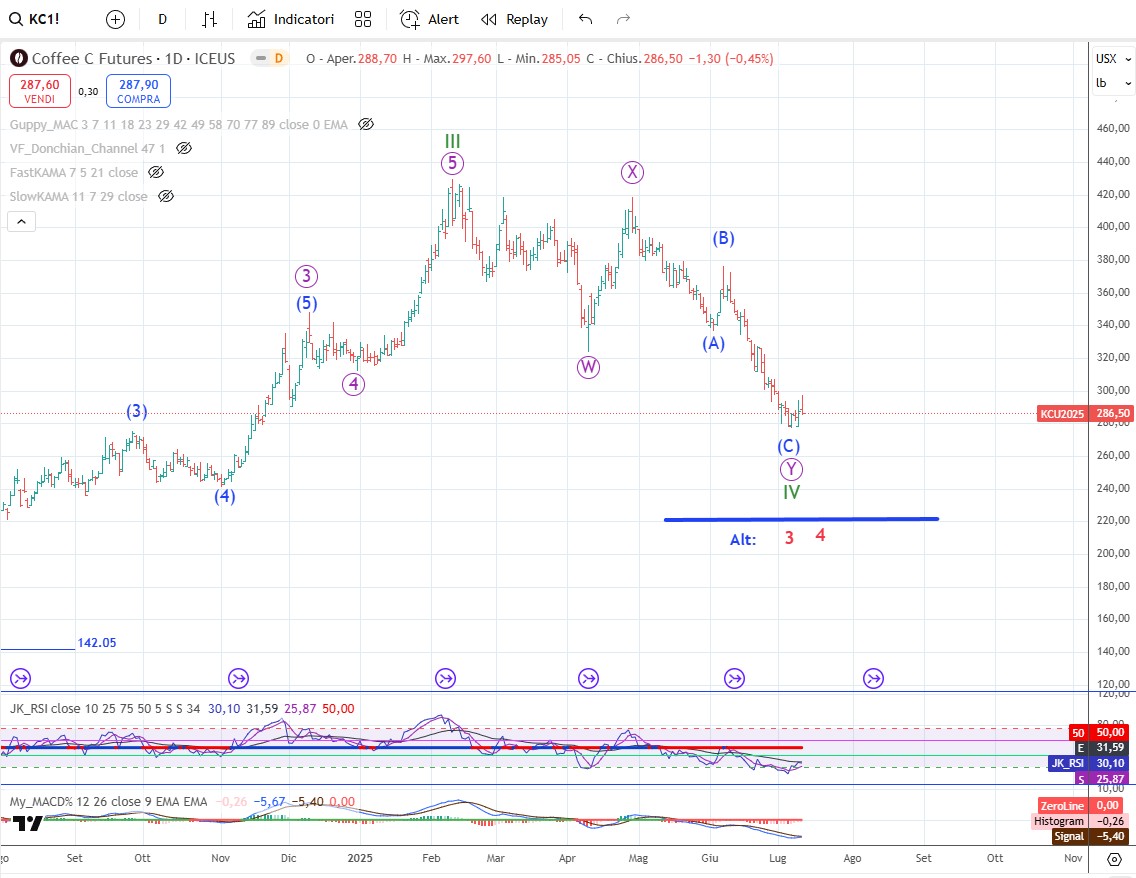1136x878 pixels.
Task: Open the Indicatori menu
Action: click(291, 19)
